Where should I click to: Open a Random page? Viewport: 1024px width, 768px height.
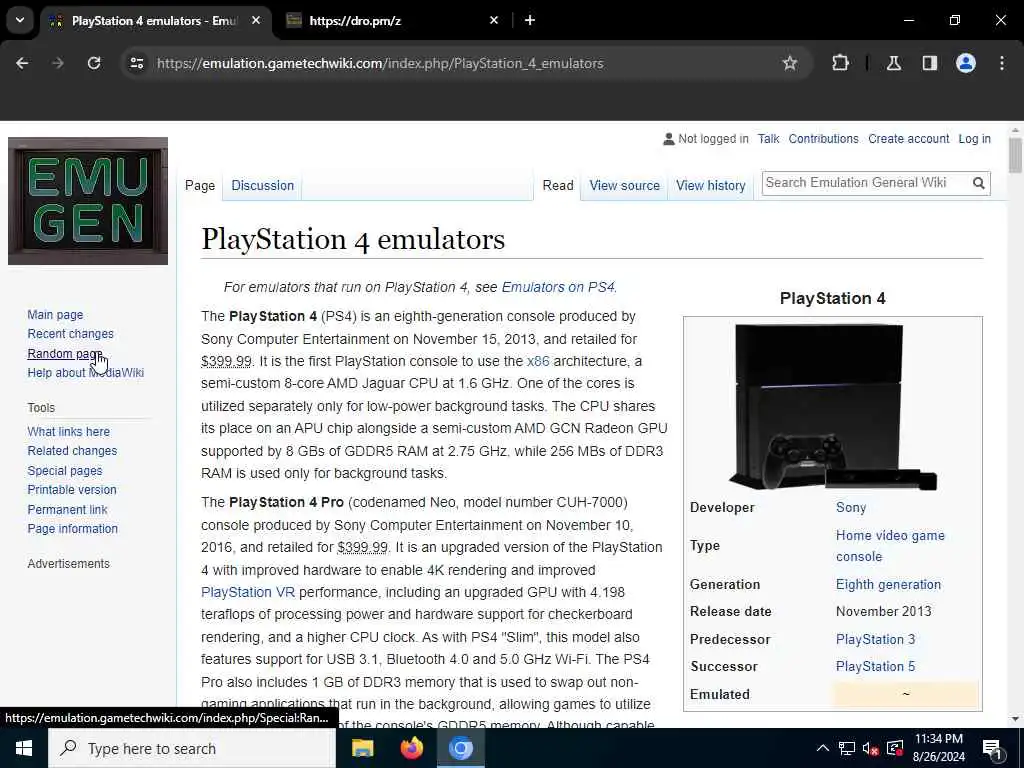pyautogui.click(x=65, y=353)
